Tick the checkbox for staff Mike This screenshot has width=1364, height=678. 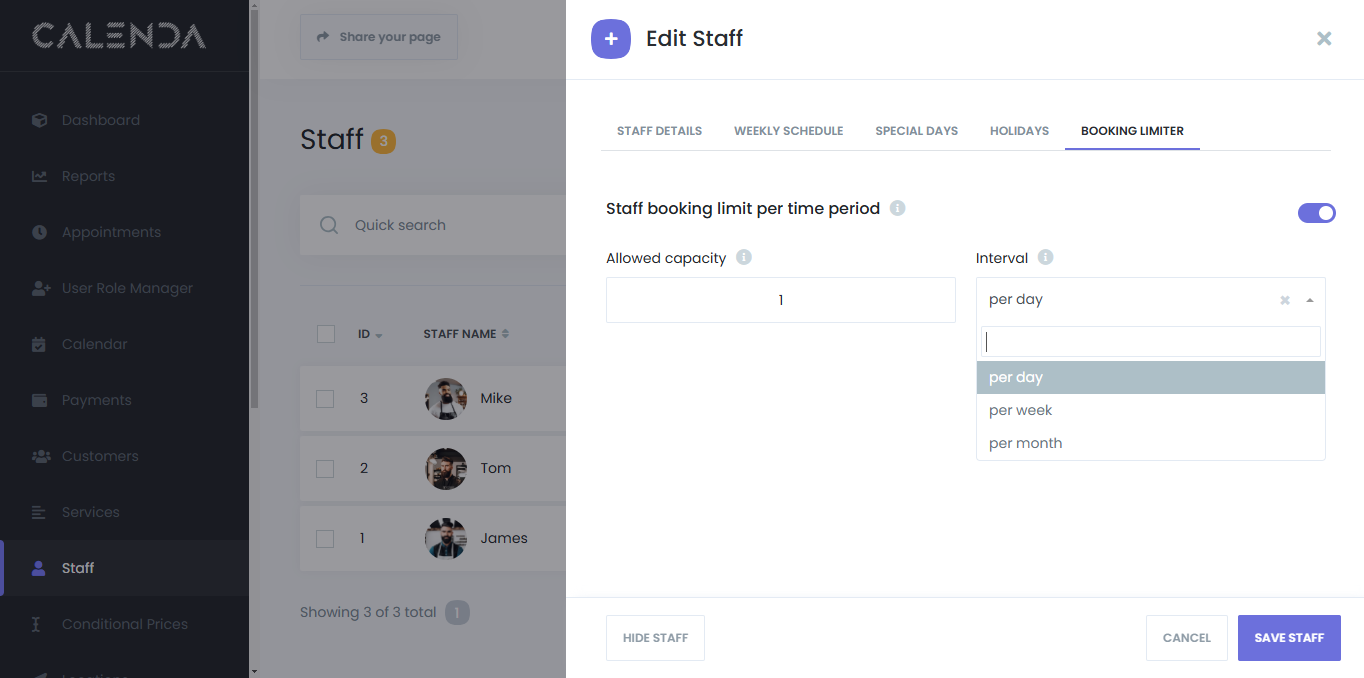pyautogui.click(x=325, y=398)
